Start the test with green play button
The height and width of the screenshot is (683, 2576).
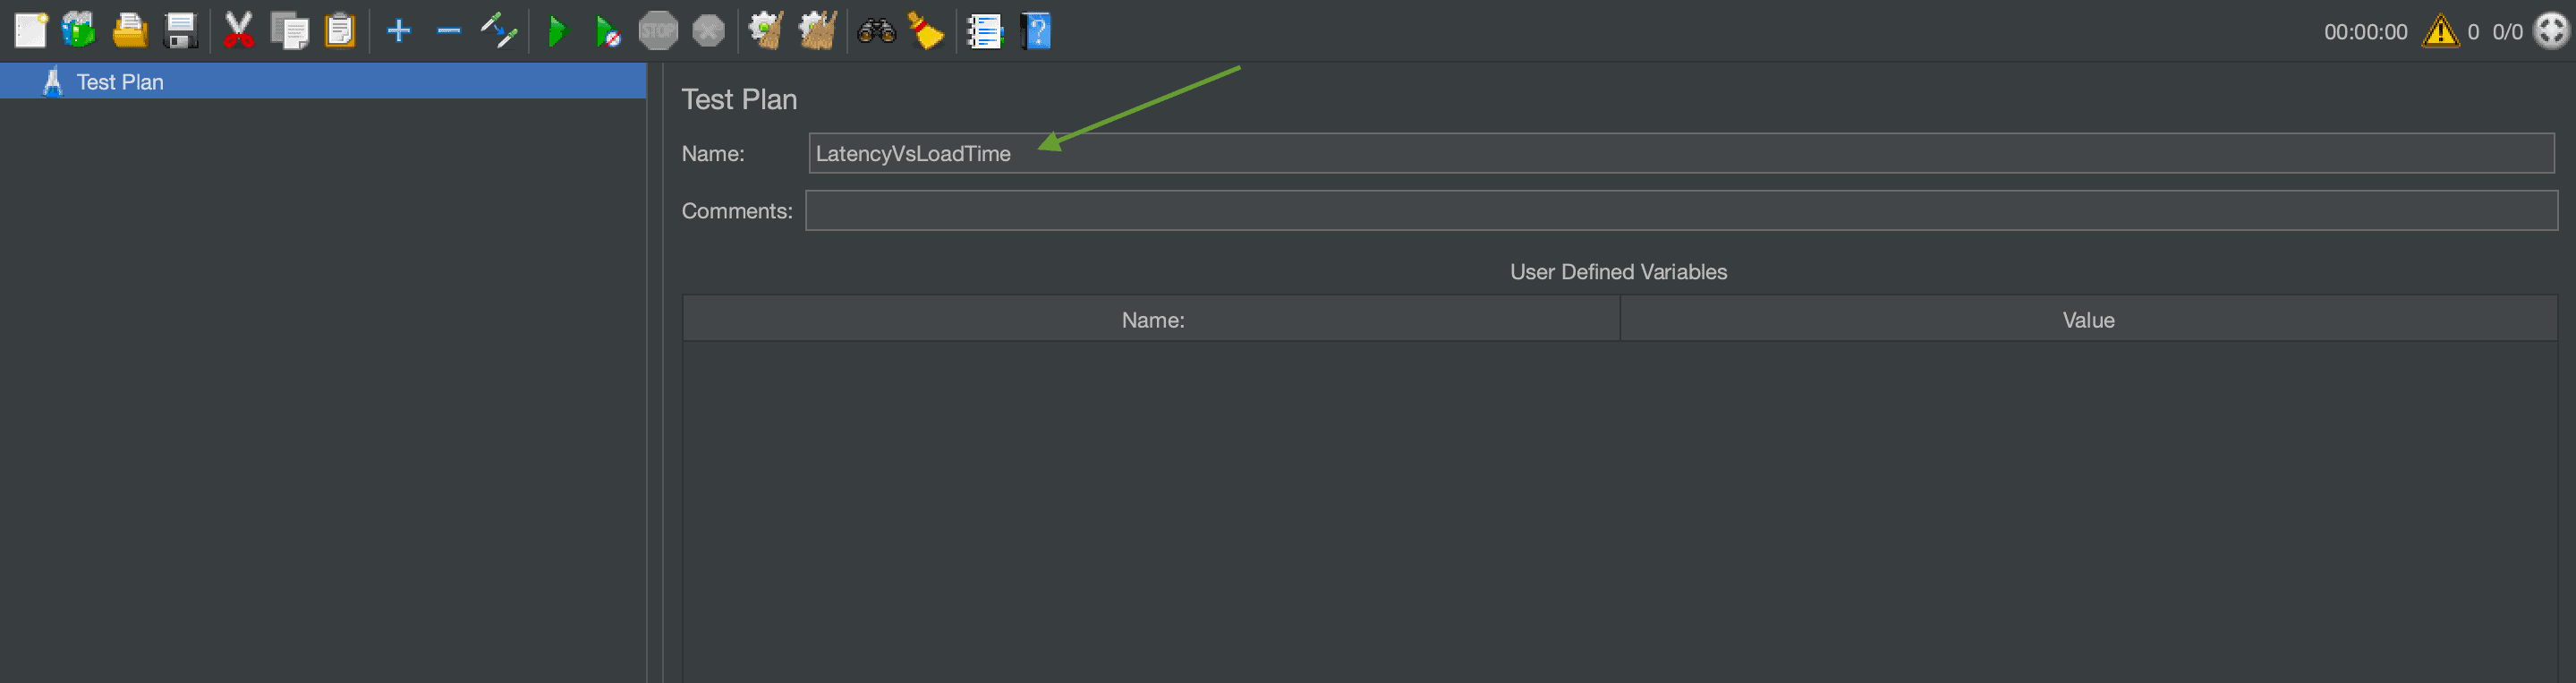(557, 31)
